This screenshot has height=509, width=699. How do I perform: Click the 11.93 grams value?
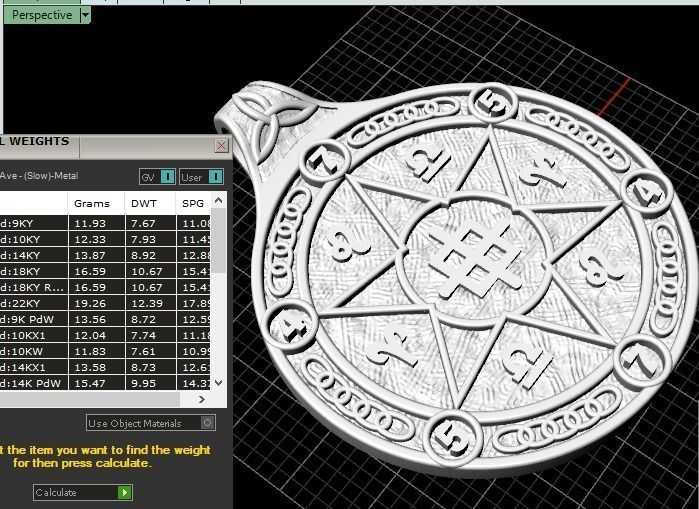[90, 223]
